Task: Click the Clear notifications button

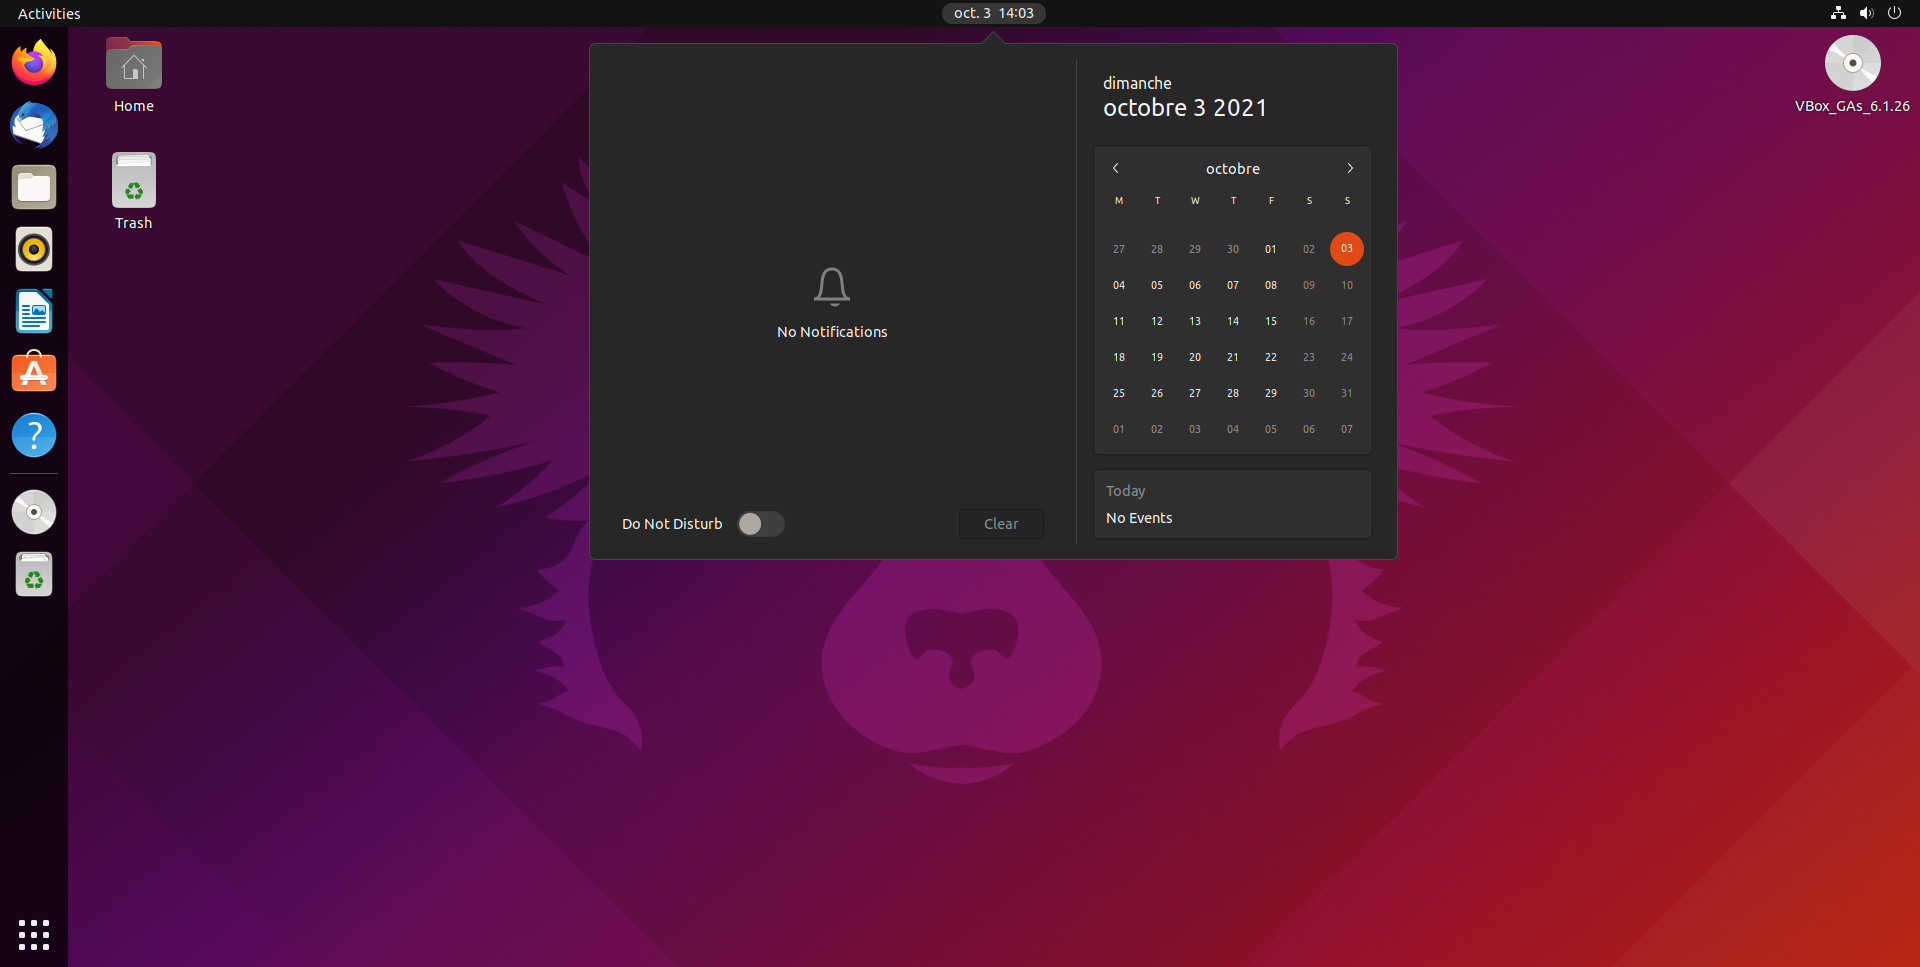Action: (1001, 524)
